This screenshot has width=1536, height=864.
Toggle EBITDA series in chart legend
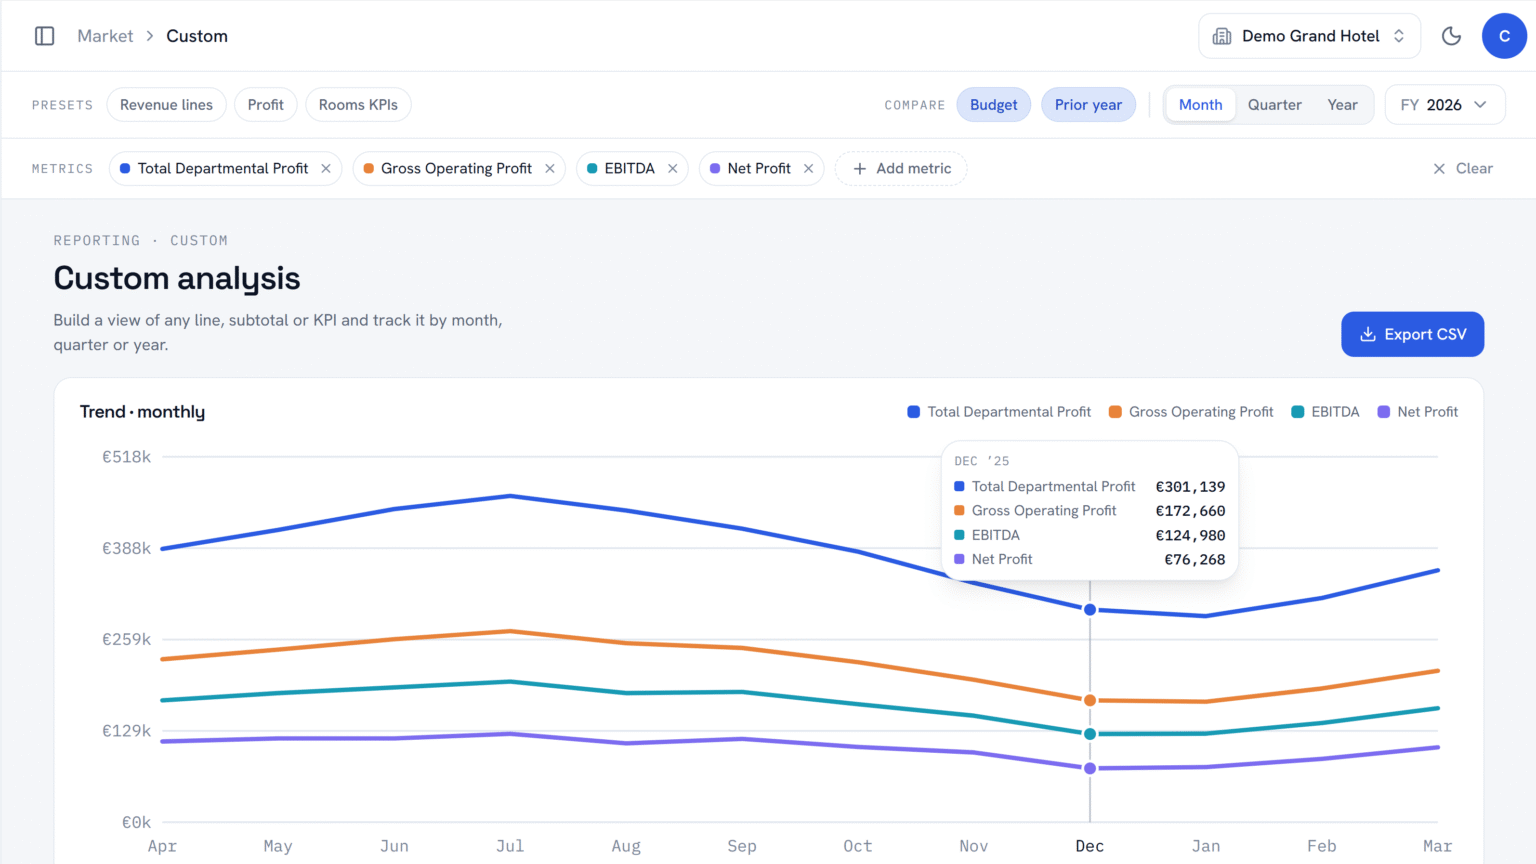1325,411
